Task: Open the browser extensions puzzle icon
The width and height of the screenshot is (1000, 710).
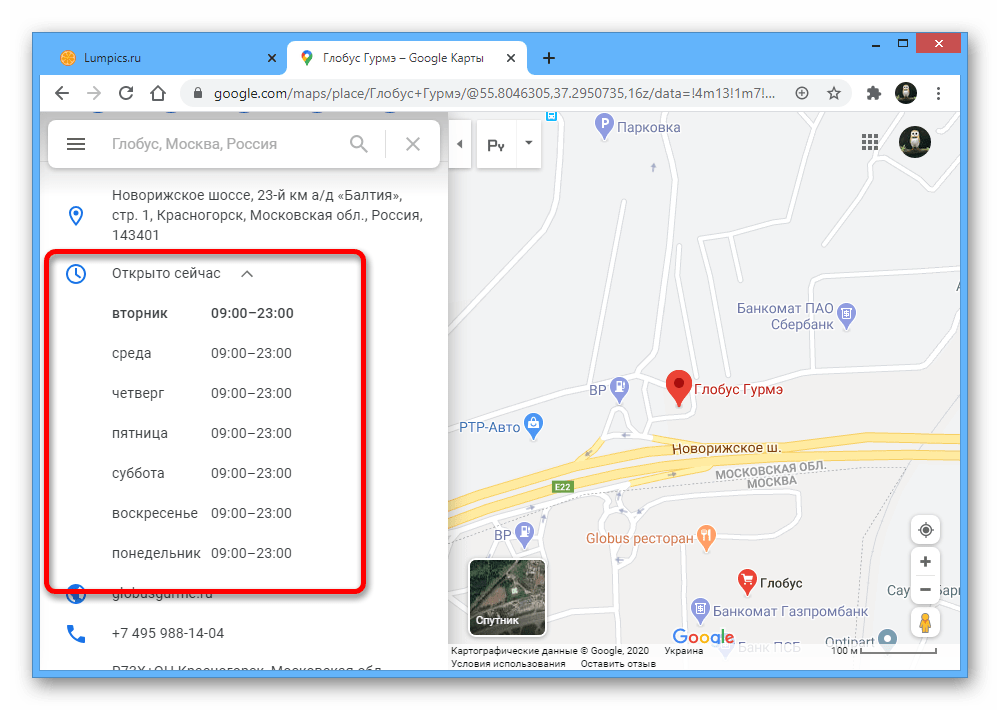Action: (x=873, y=93)
